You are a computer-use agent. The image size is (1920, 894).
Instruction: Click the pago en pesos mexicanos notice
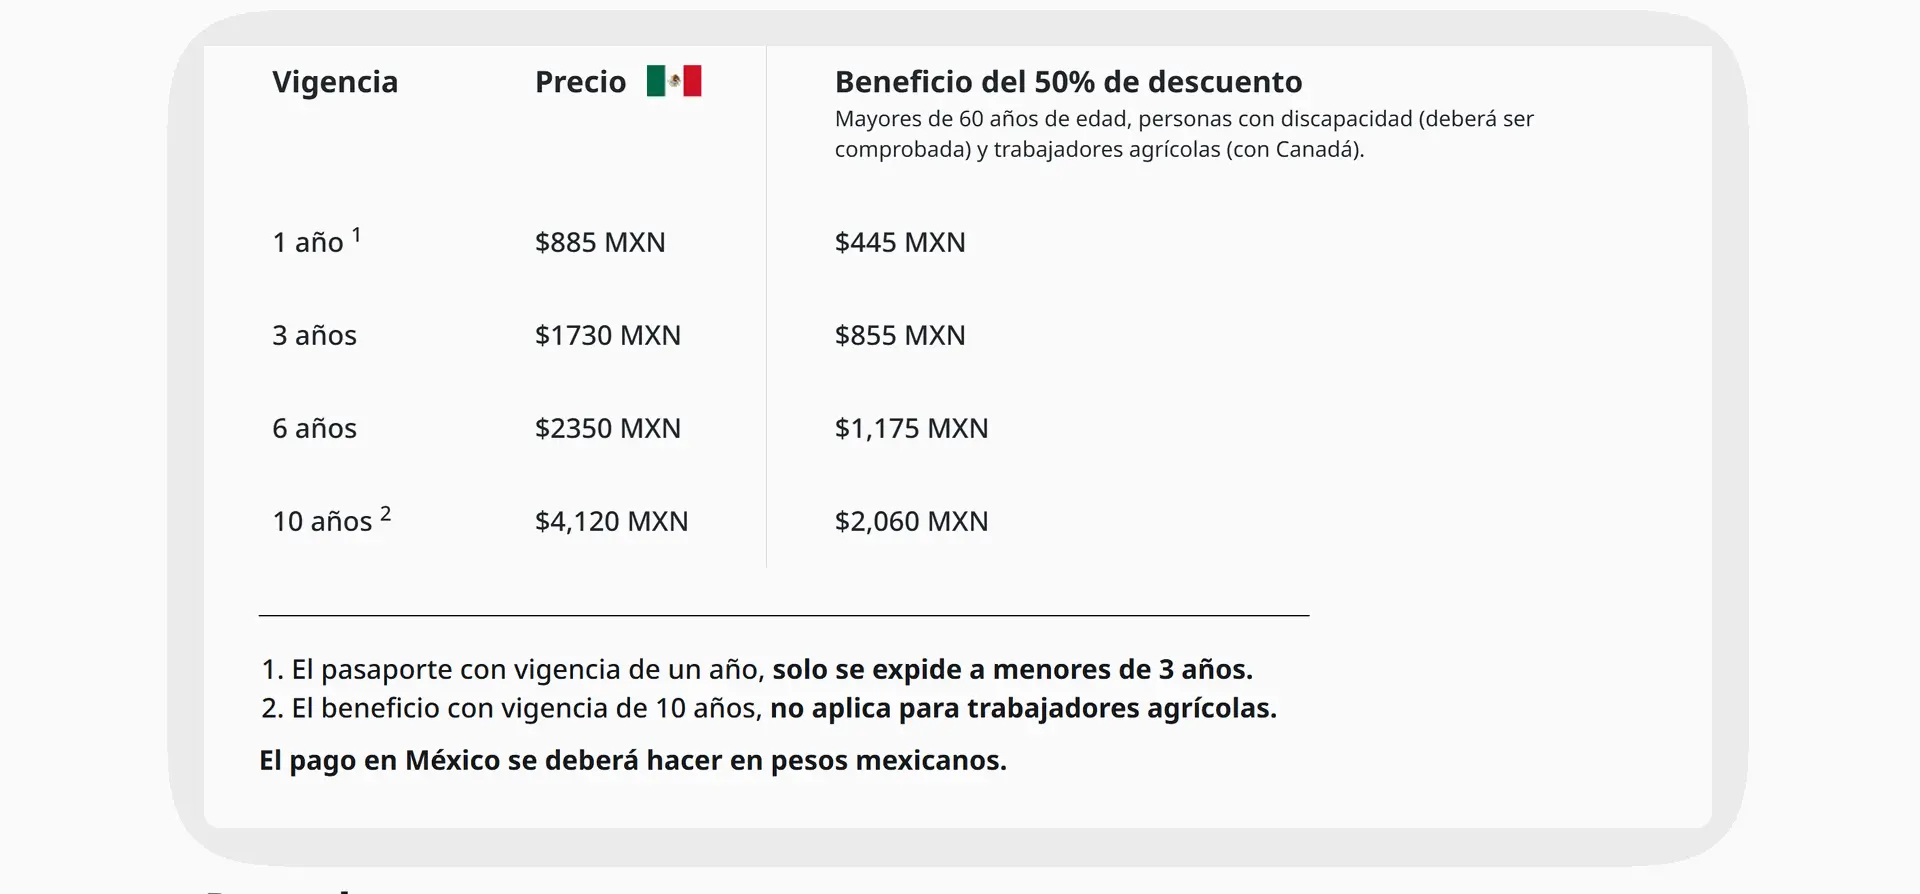pos(633,760)
